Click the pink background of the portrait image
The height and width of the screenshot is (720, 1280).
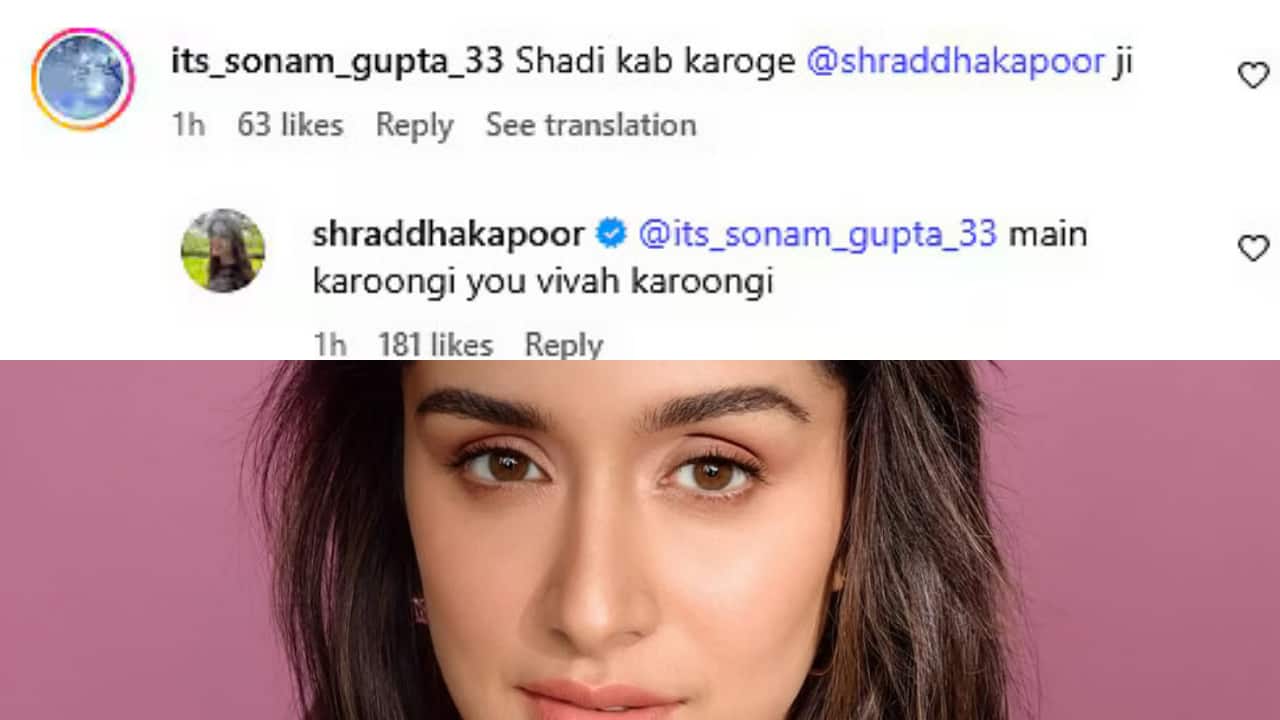click(120, 540)
